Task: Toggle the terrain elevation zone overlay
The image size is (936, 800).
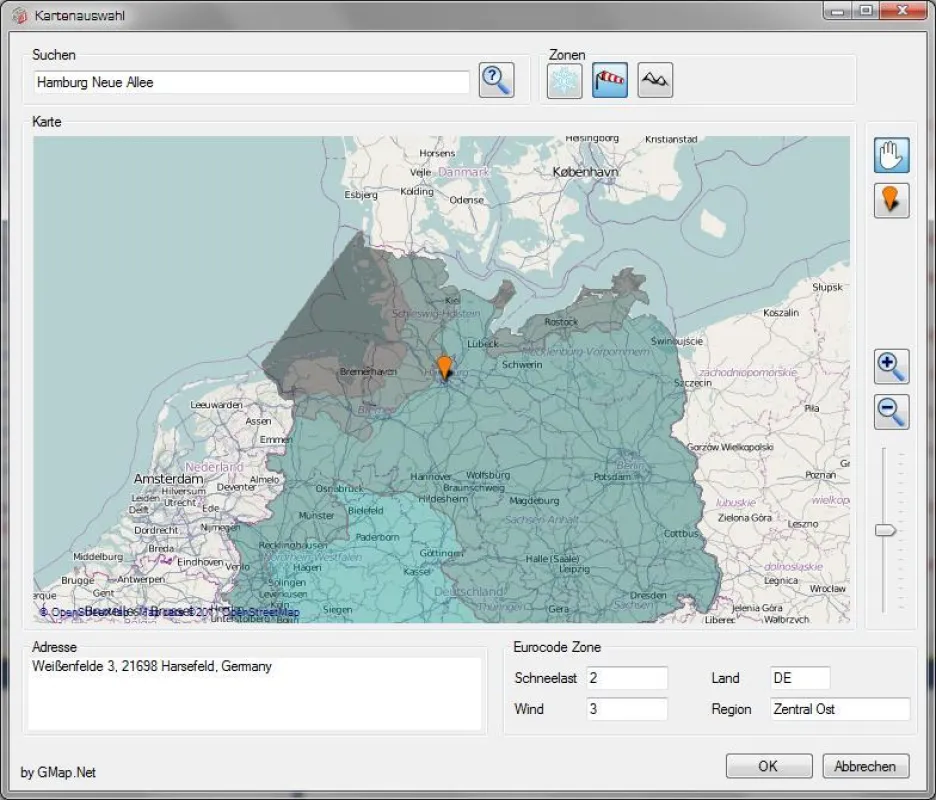Action: pos(655,80)
